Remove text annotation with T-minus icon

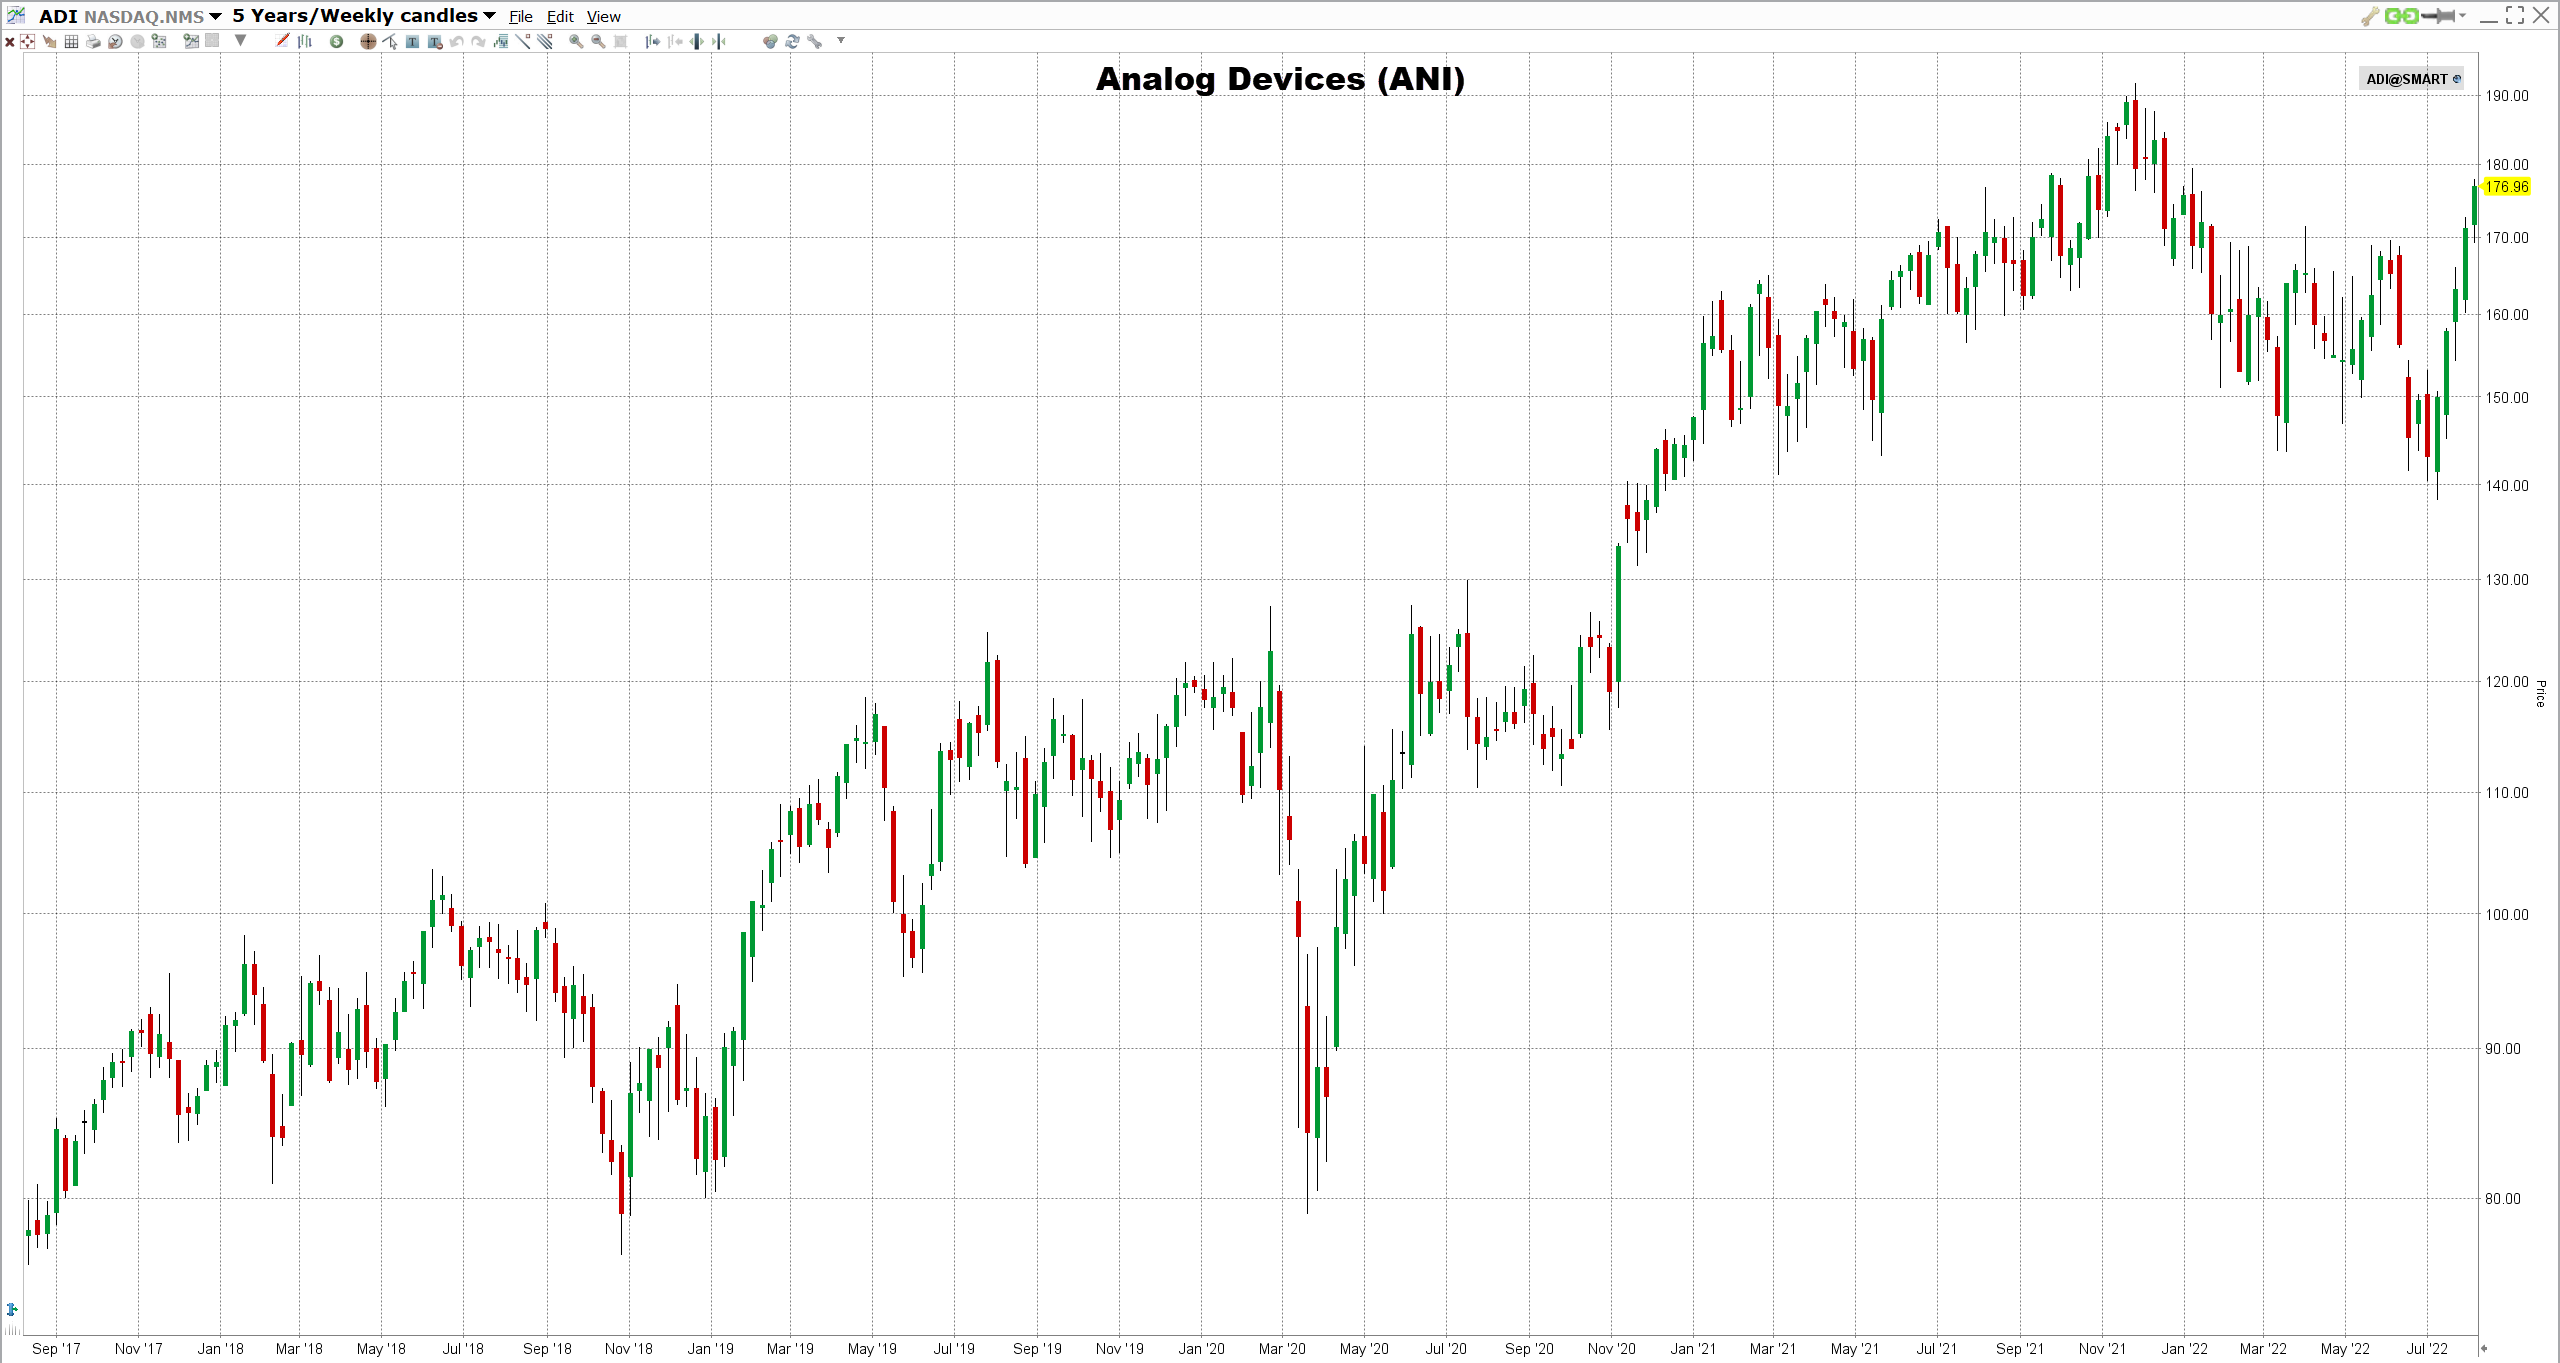[435, 41]
